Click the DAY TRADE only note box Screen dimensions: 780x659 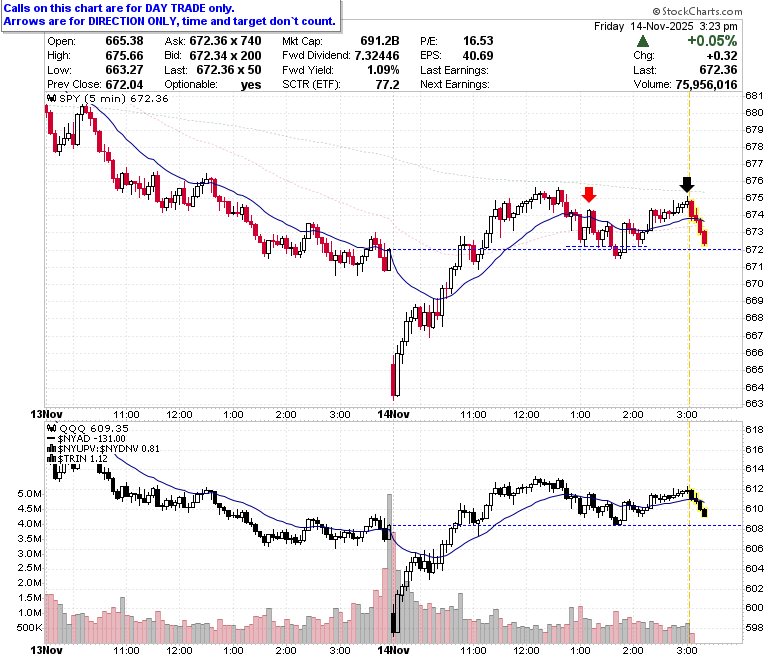(x=171, y=15)
